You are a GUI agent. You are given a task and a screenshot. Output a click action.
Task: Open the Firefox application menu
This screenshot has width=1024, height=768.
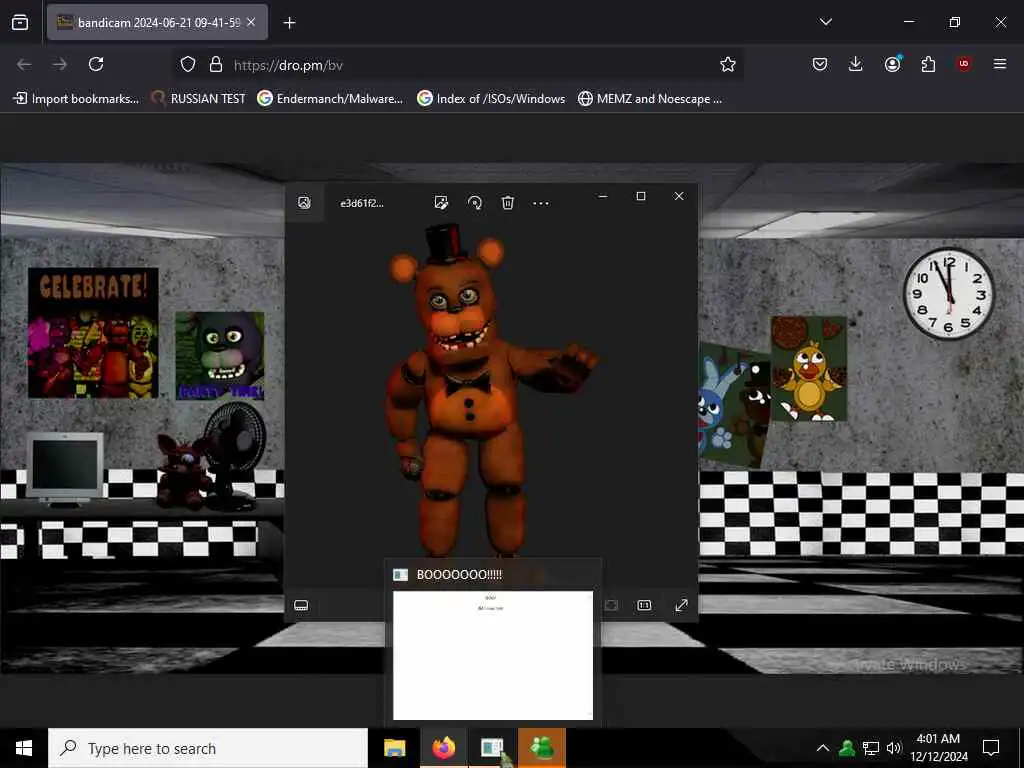click(x=1000, y=64)
